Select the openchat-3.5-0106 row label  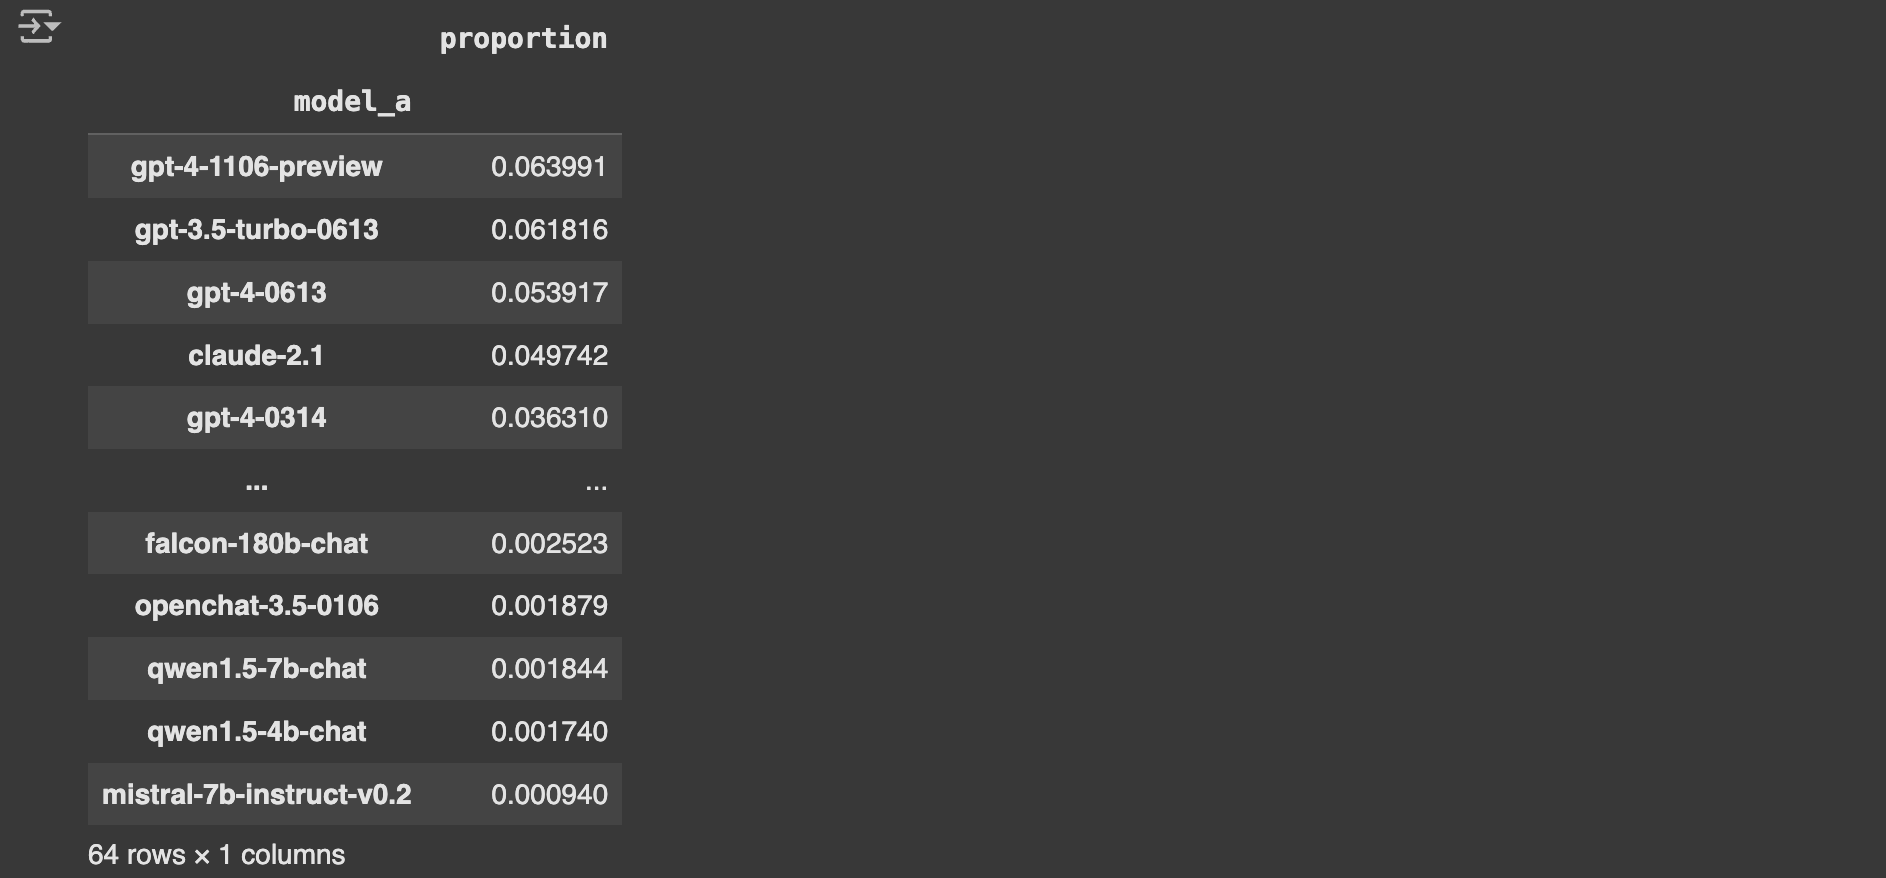click(256, 605)
